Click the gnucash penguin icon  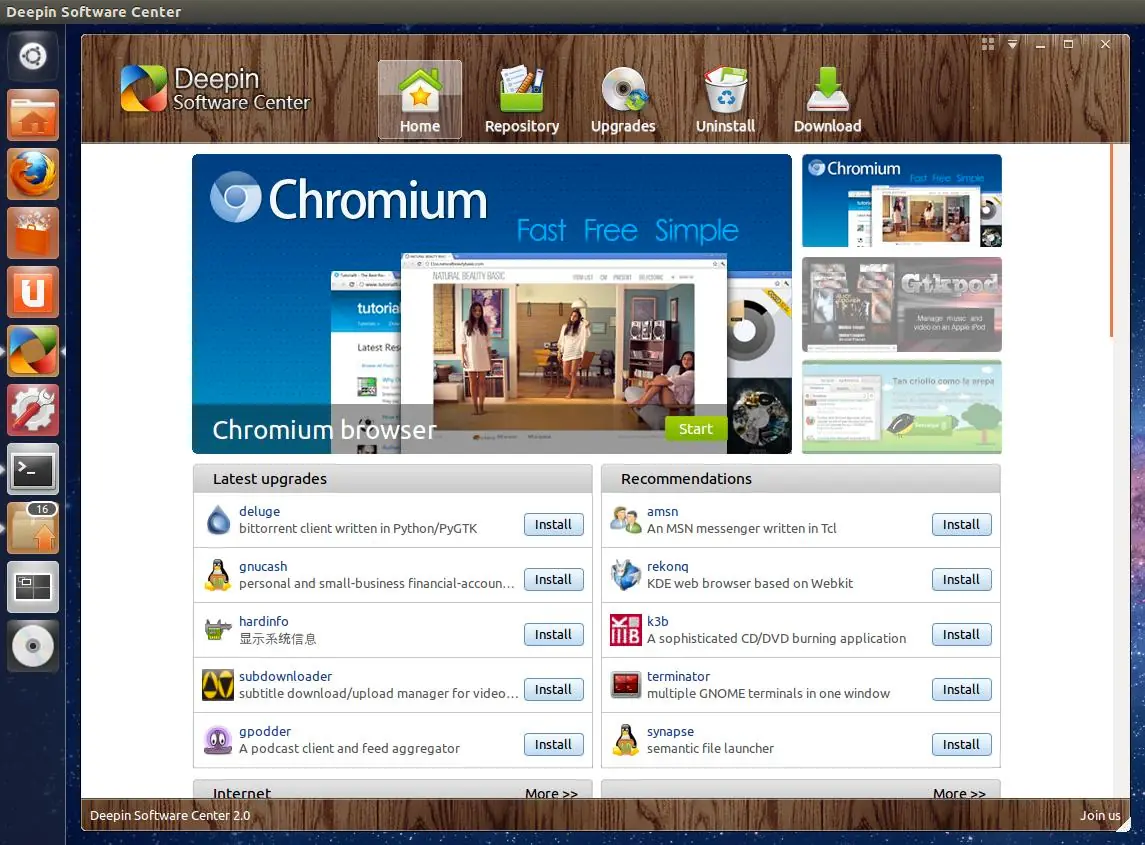218,576
